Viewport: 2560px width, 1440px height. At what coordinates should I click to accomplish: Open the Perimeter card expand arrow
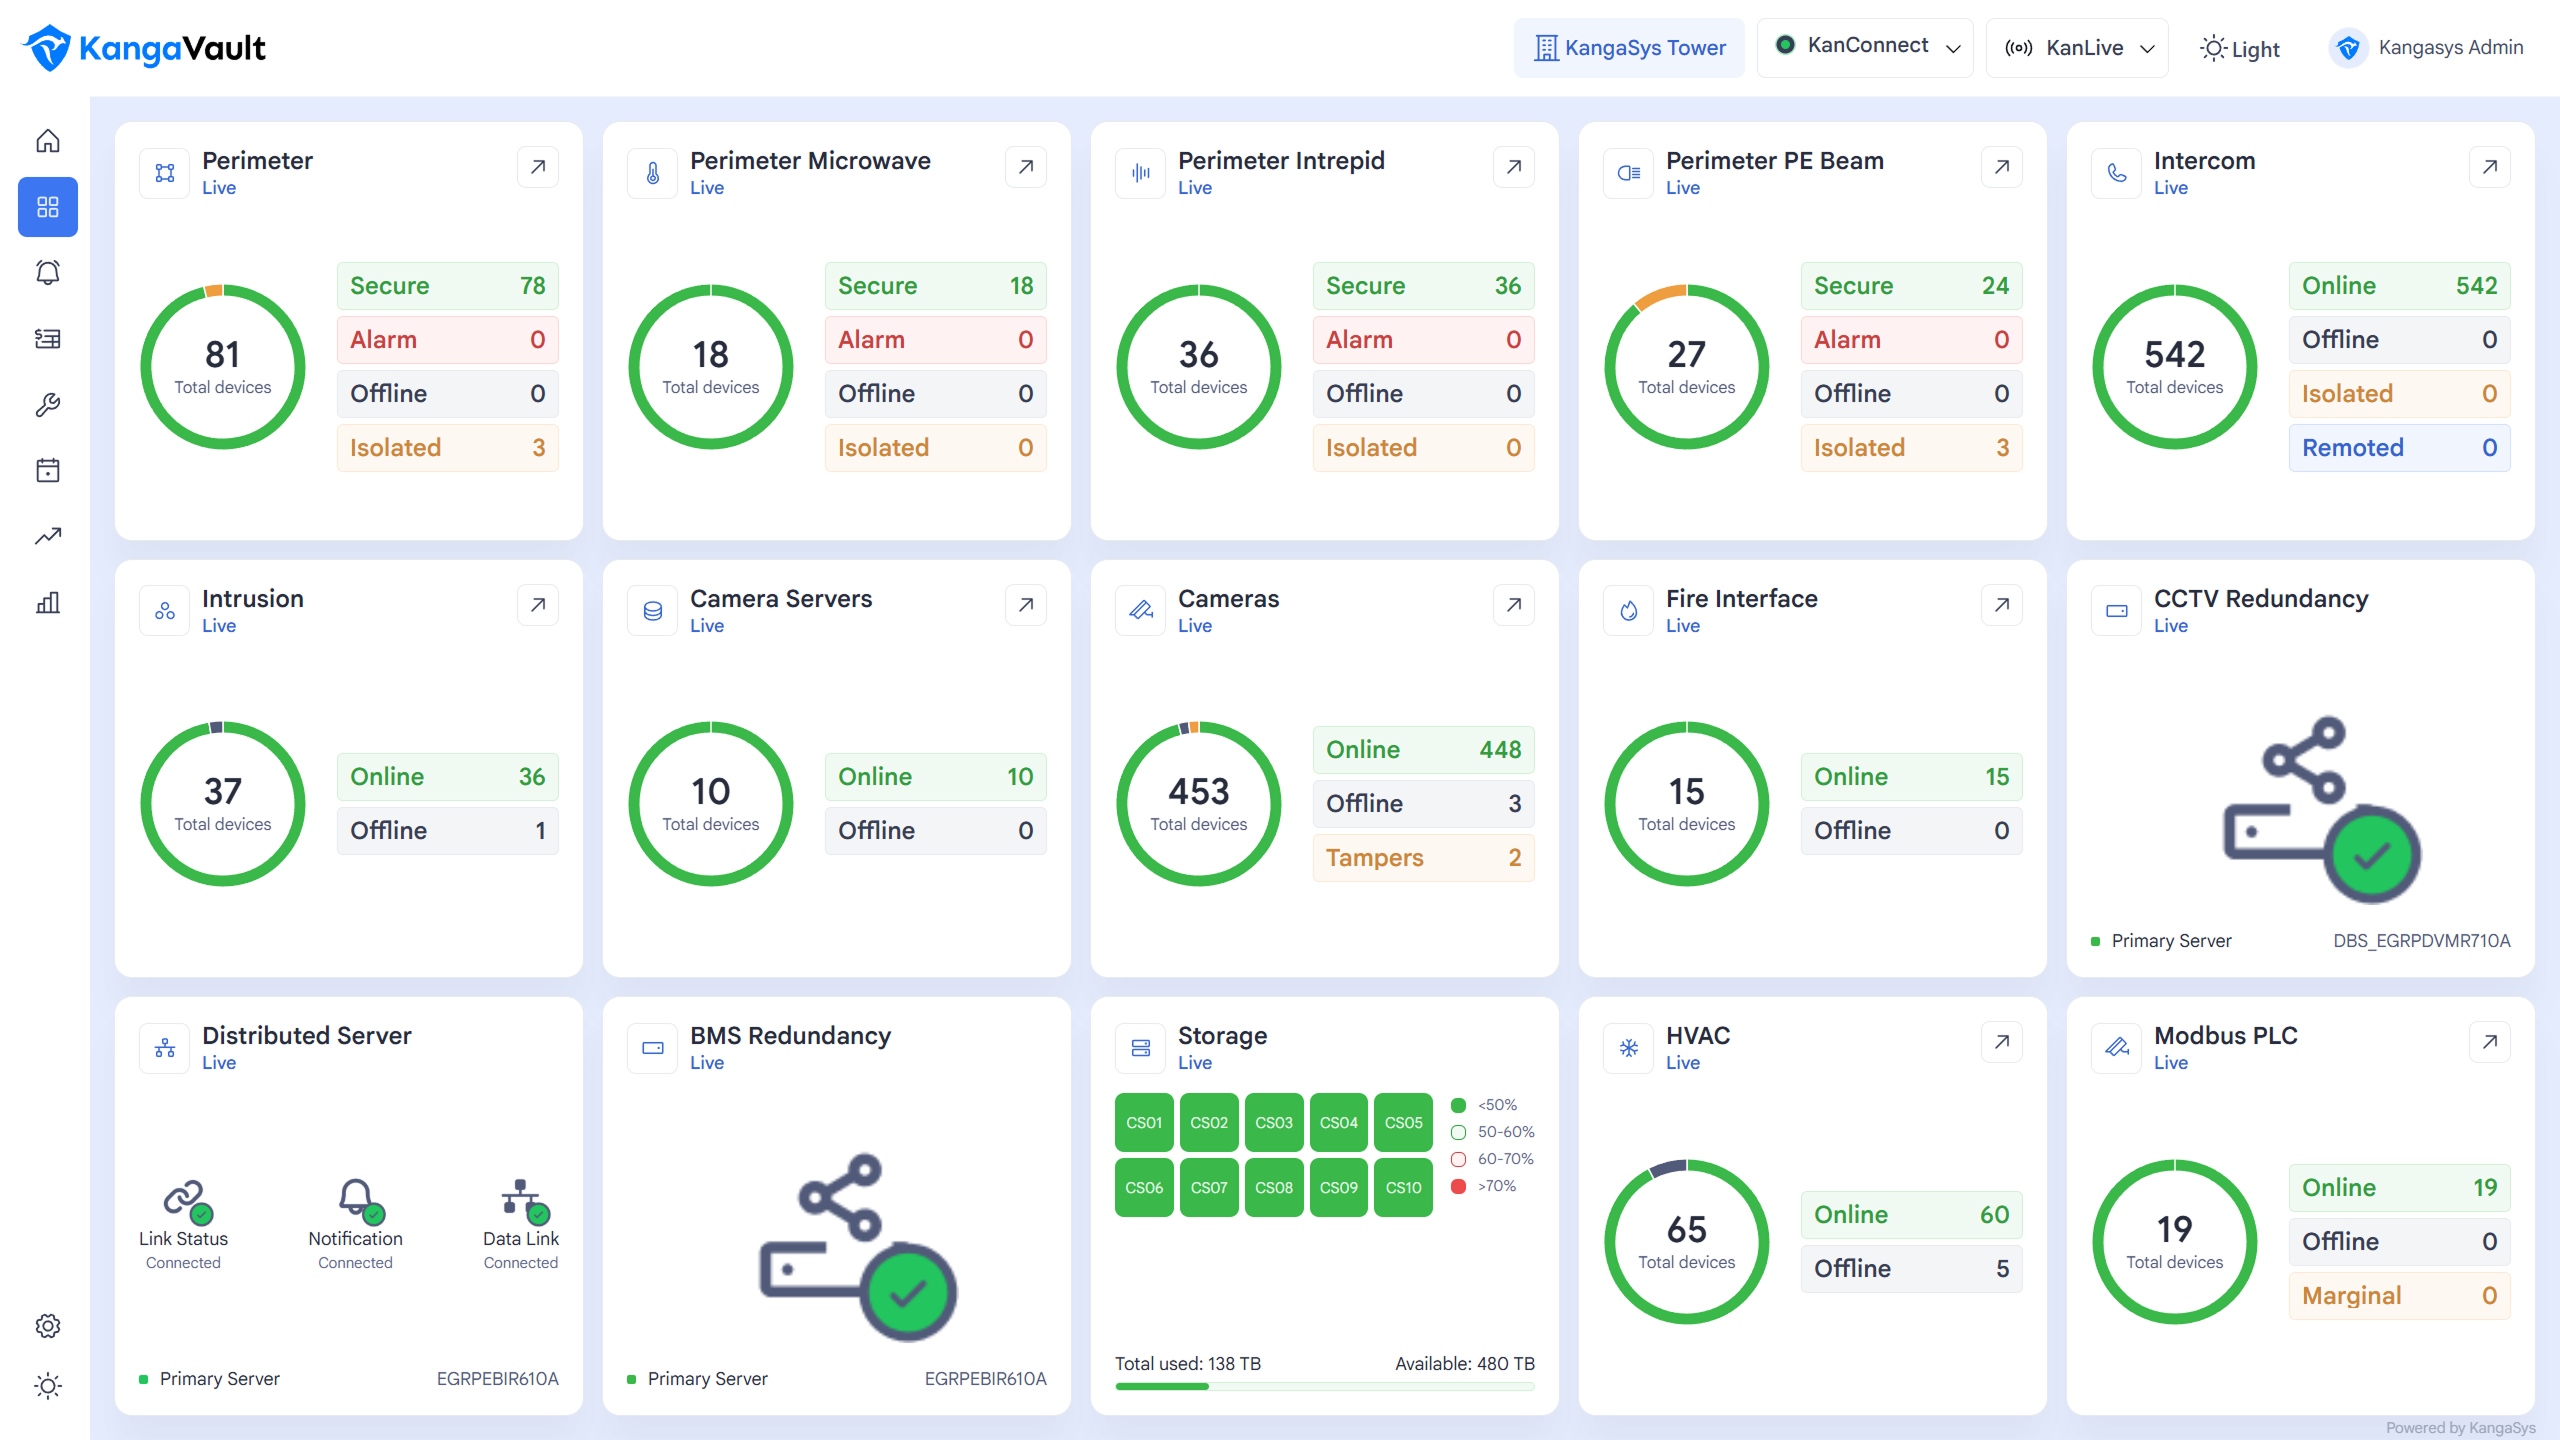click(538, 167)
